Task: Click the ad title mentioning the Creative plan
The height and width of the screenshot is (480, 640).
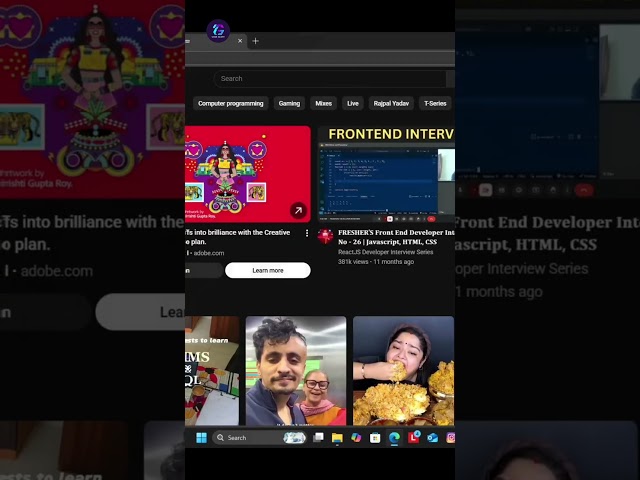Action: [x=238, y=237]
